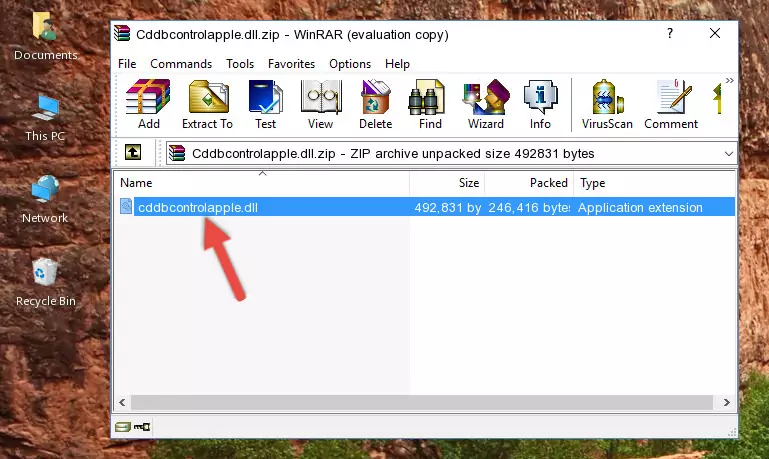This screenshot has height=459, width=769.
Task: Select the Documents desktop icon
Action: click(x=45, y=37)
